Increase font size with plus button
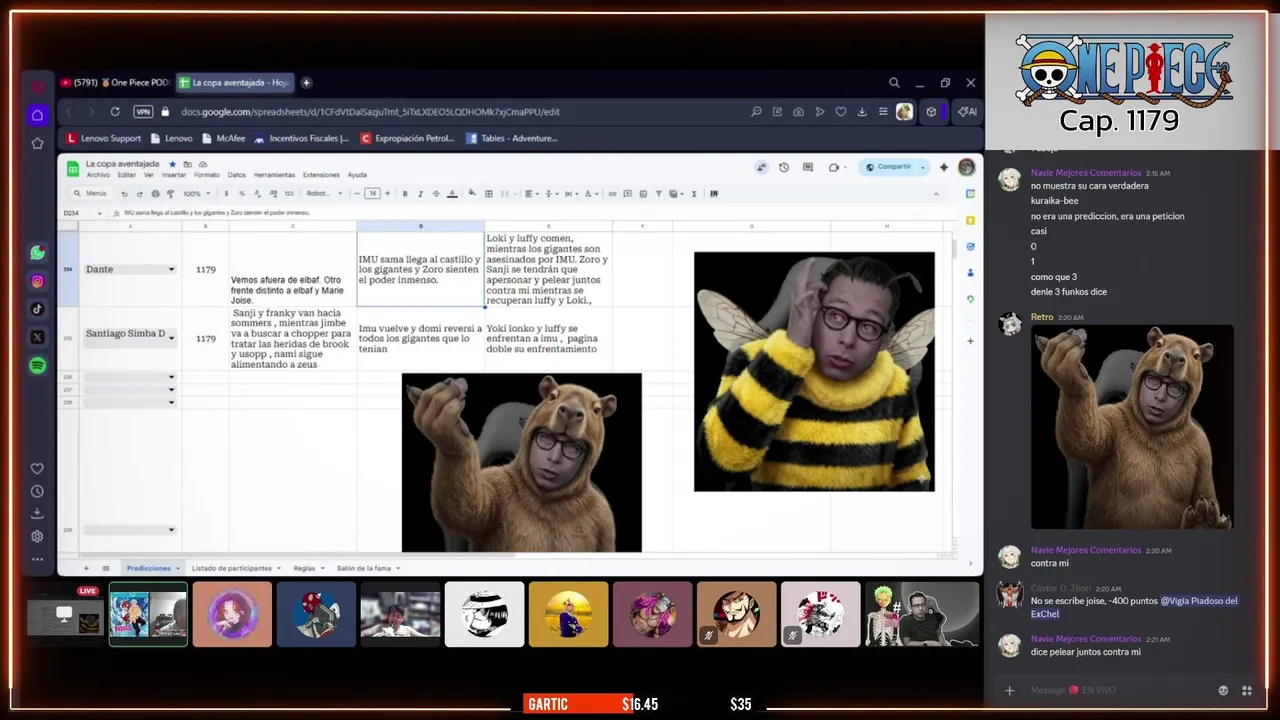 coord(388,194)
